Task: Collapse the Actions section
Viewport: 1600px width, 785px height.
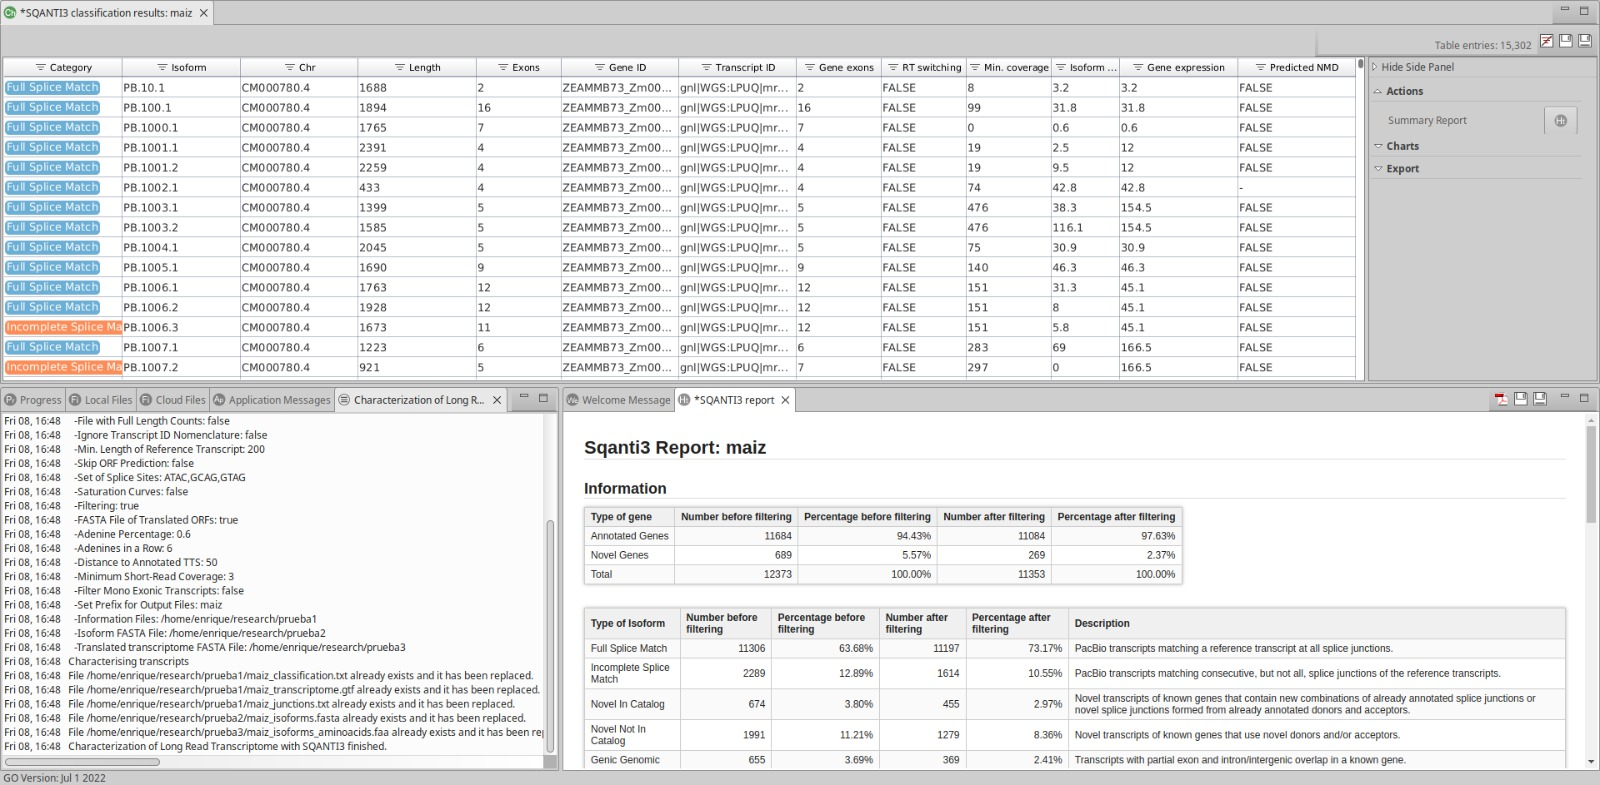Action: coord(1377,91)
